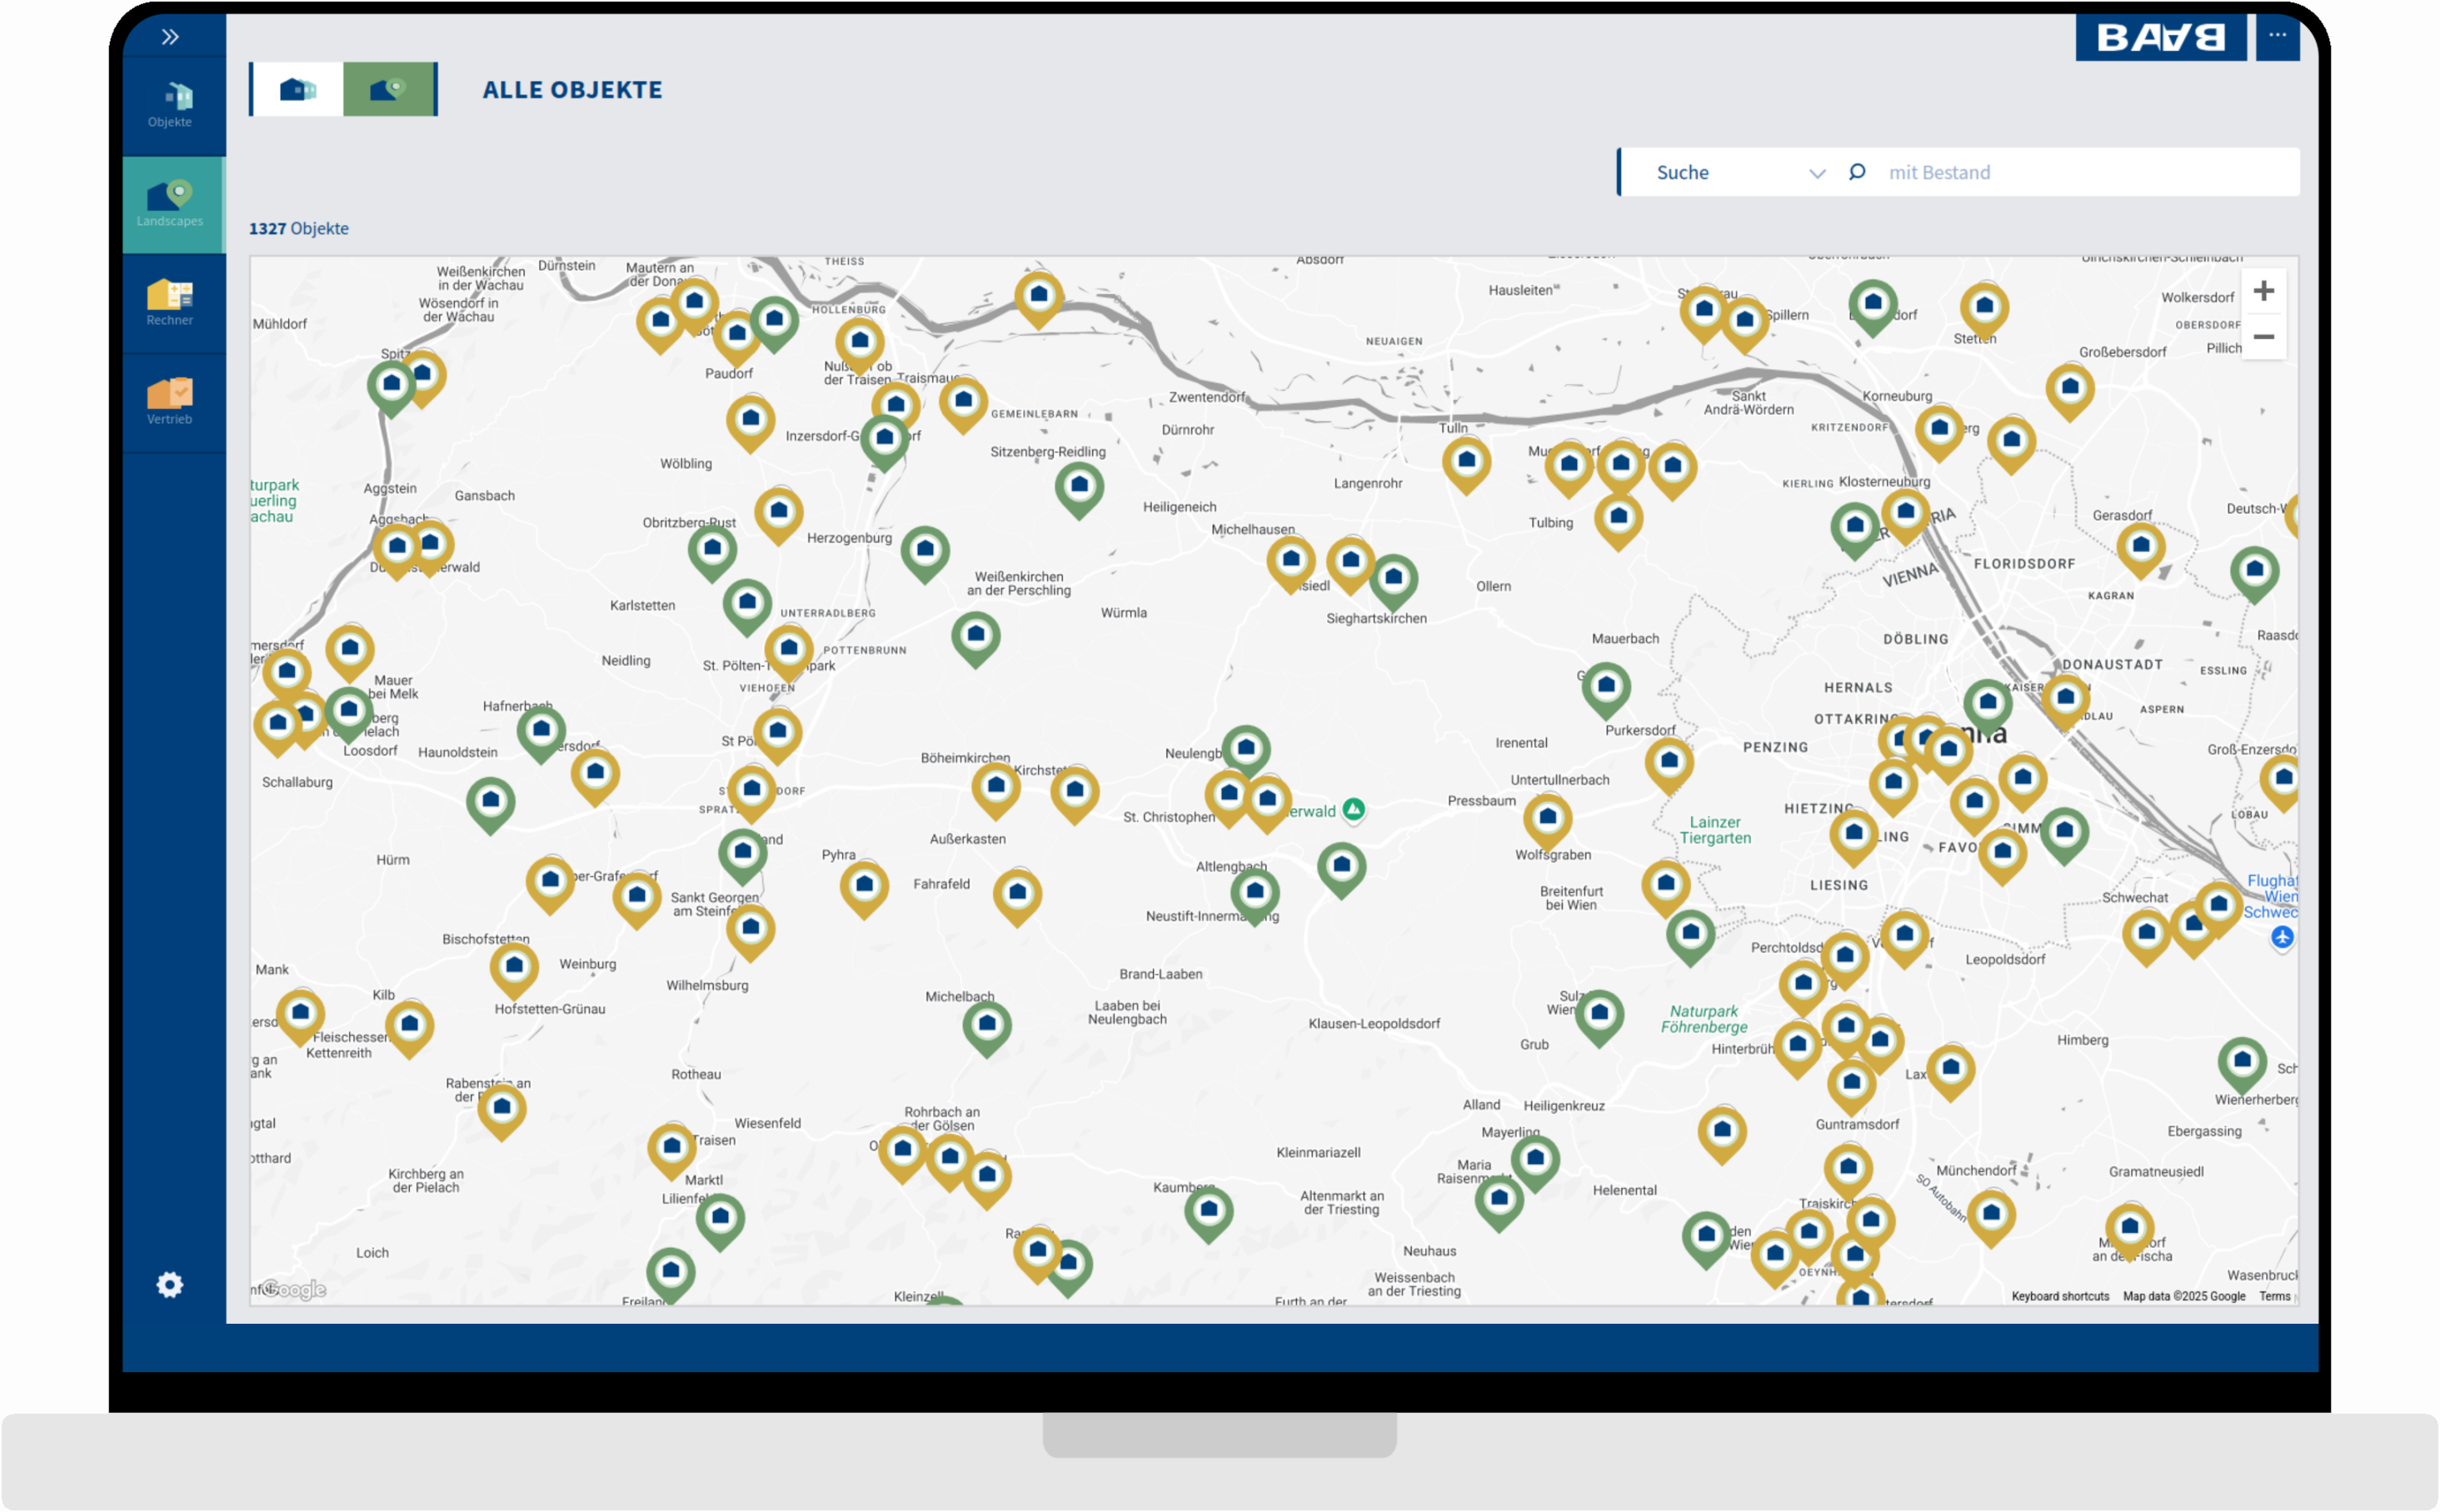Open the Rechner tool
The height and width of the screenshot is (1512, 2440).
click(x=171, y=302)
